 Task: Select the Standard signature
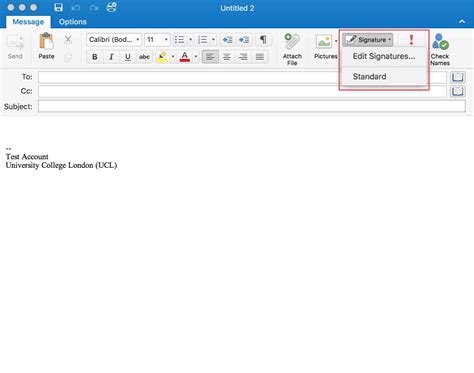(x=384, y=77)
